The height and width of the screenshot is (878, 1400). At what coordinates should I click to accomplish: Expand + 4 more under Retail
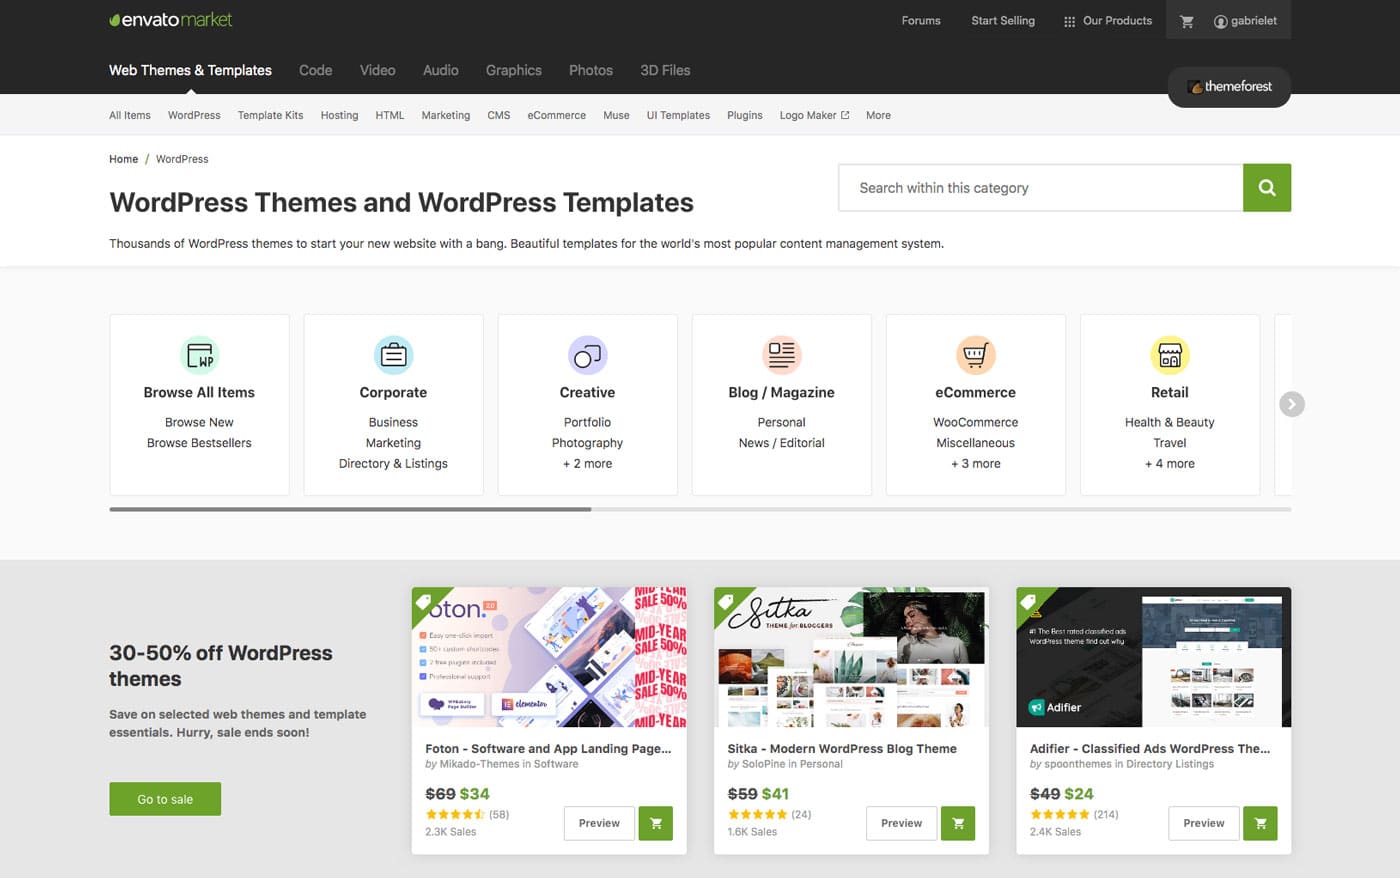pyautogui.click(x=1169, y=464)
